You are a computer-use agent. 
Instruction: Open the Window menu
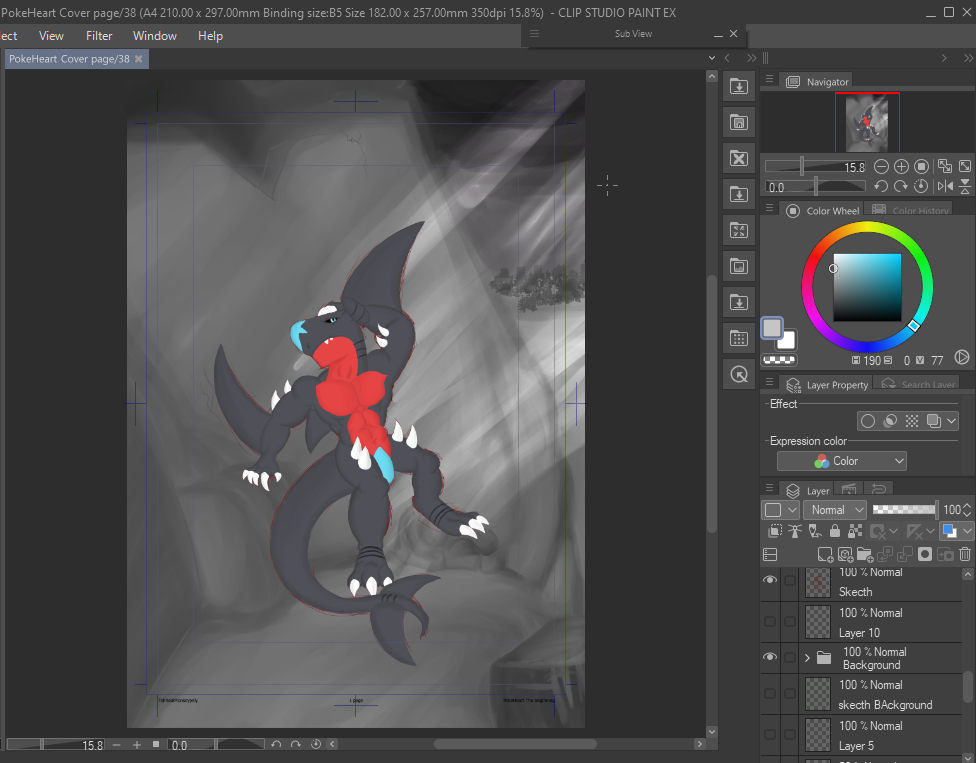click(x=155, y=35)
